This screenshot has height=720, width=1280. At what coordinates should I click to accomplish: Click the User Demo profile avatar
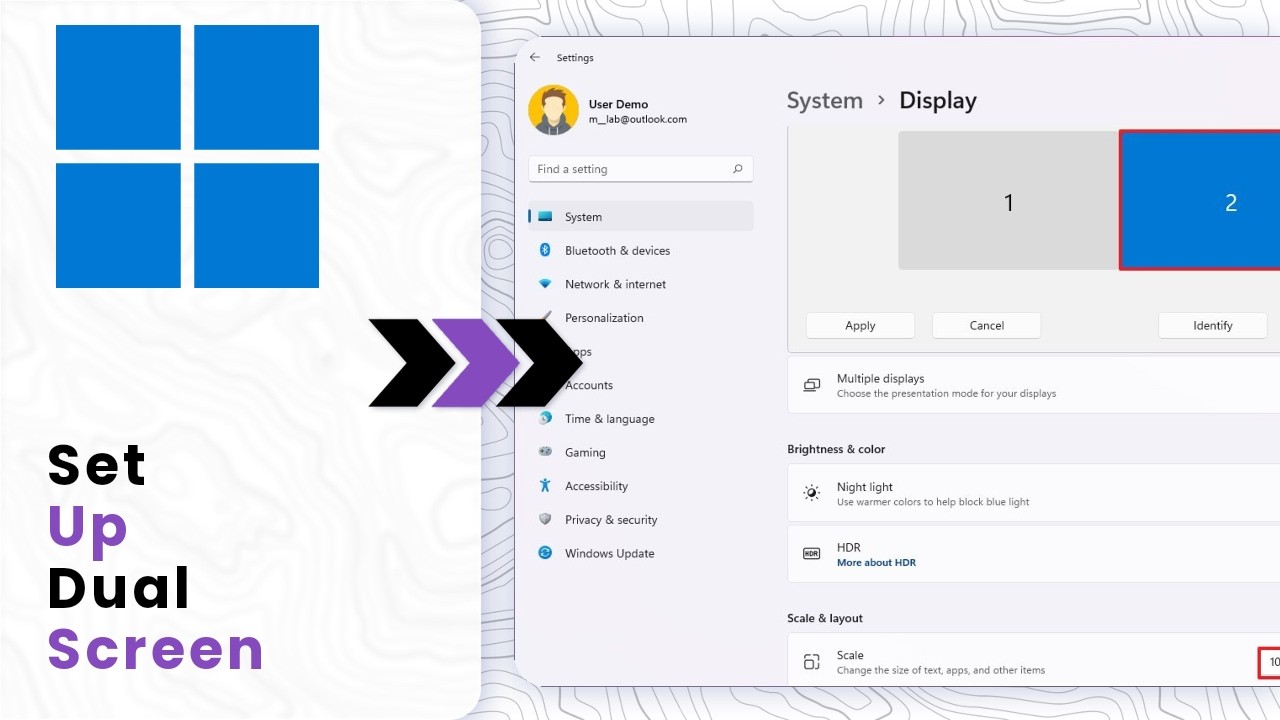coord(553,110)
